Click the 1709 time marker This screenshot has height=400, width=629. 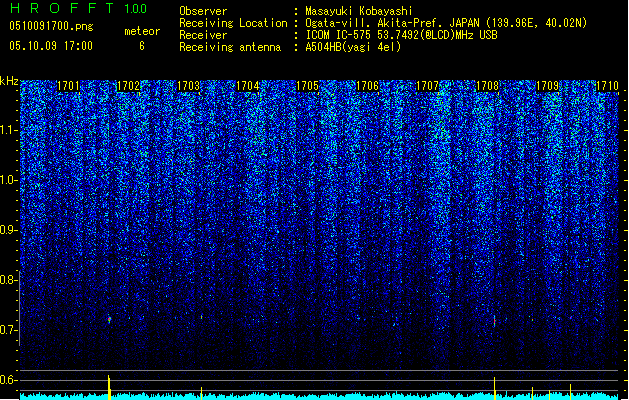(x=548, y=86)
